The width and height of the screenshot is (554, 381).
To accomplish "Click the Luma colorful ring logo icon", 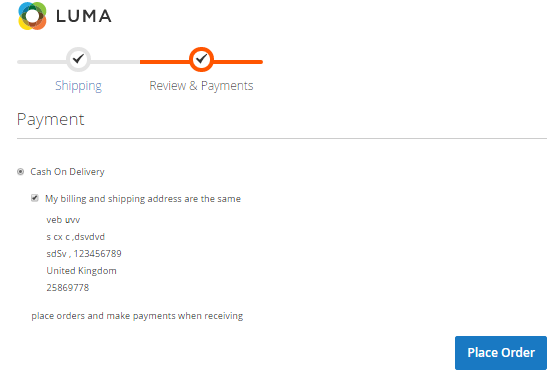I will coord(32,16).
